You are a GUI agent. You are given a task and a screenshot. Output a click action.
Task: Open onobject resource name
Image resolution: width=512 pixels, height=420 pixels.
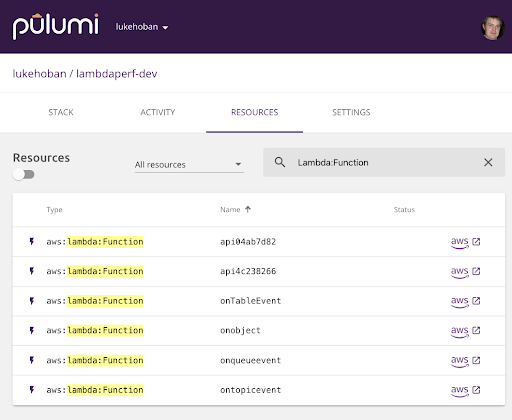[240, 331]
